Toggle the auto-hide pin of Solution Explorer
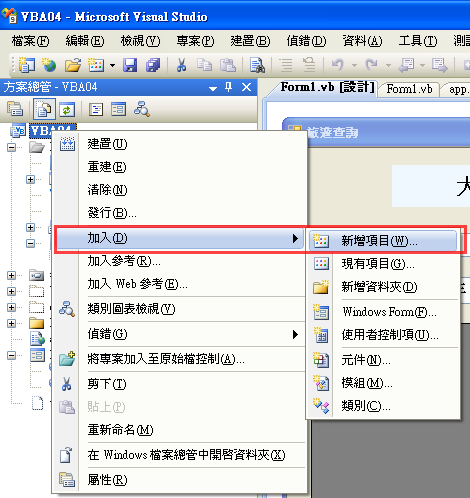The height and width of the screenshot is (498, 470). [228, 87]
